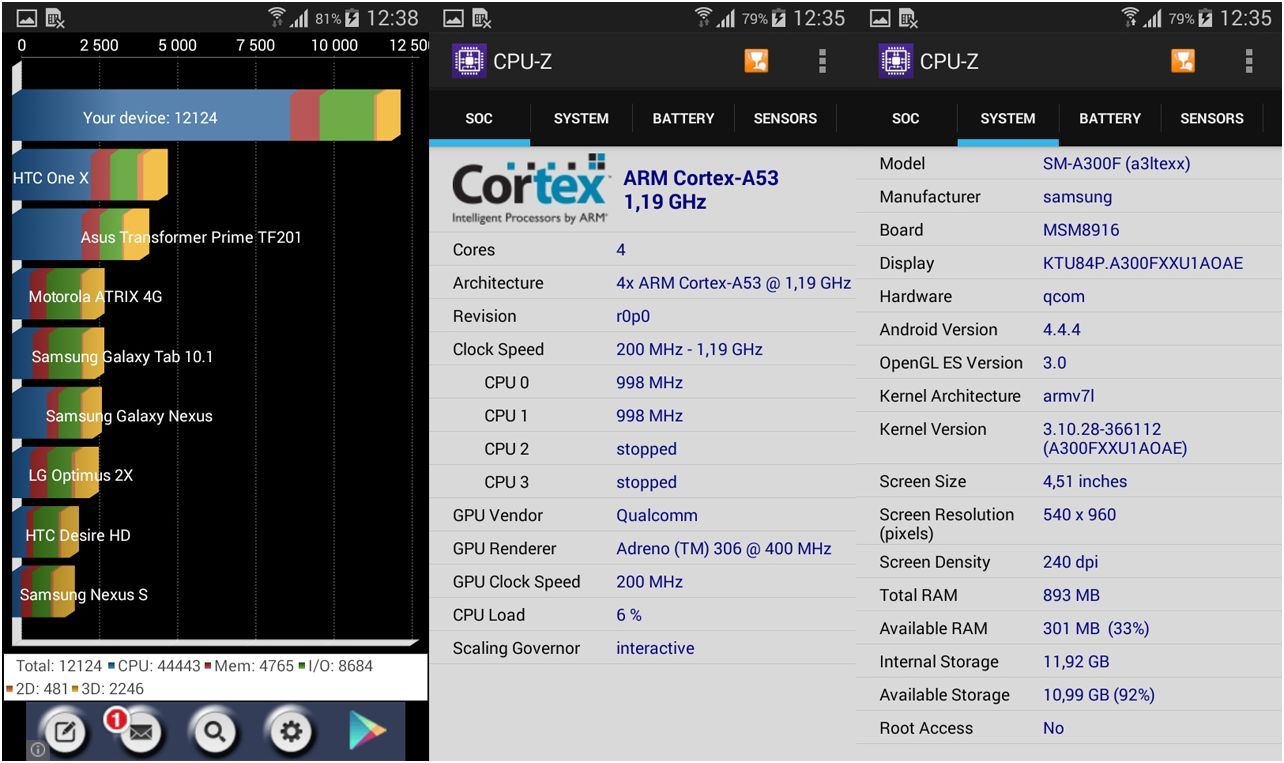Tap the CPU-Z chip logo above the Cortex banner
The image size is (1284, 763).
469,61
